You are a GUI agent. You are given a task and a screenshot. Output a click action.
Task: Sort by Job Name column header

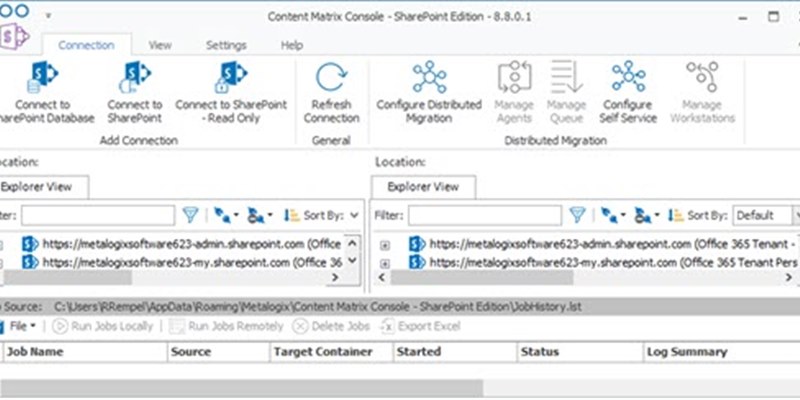point(85,352)
